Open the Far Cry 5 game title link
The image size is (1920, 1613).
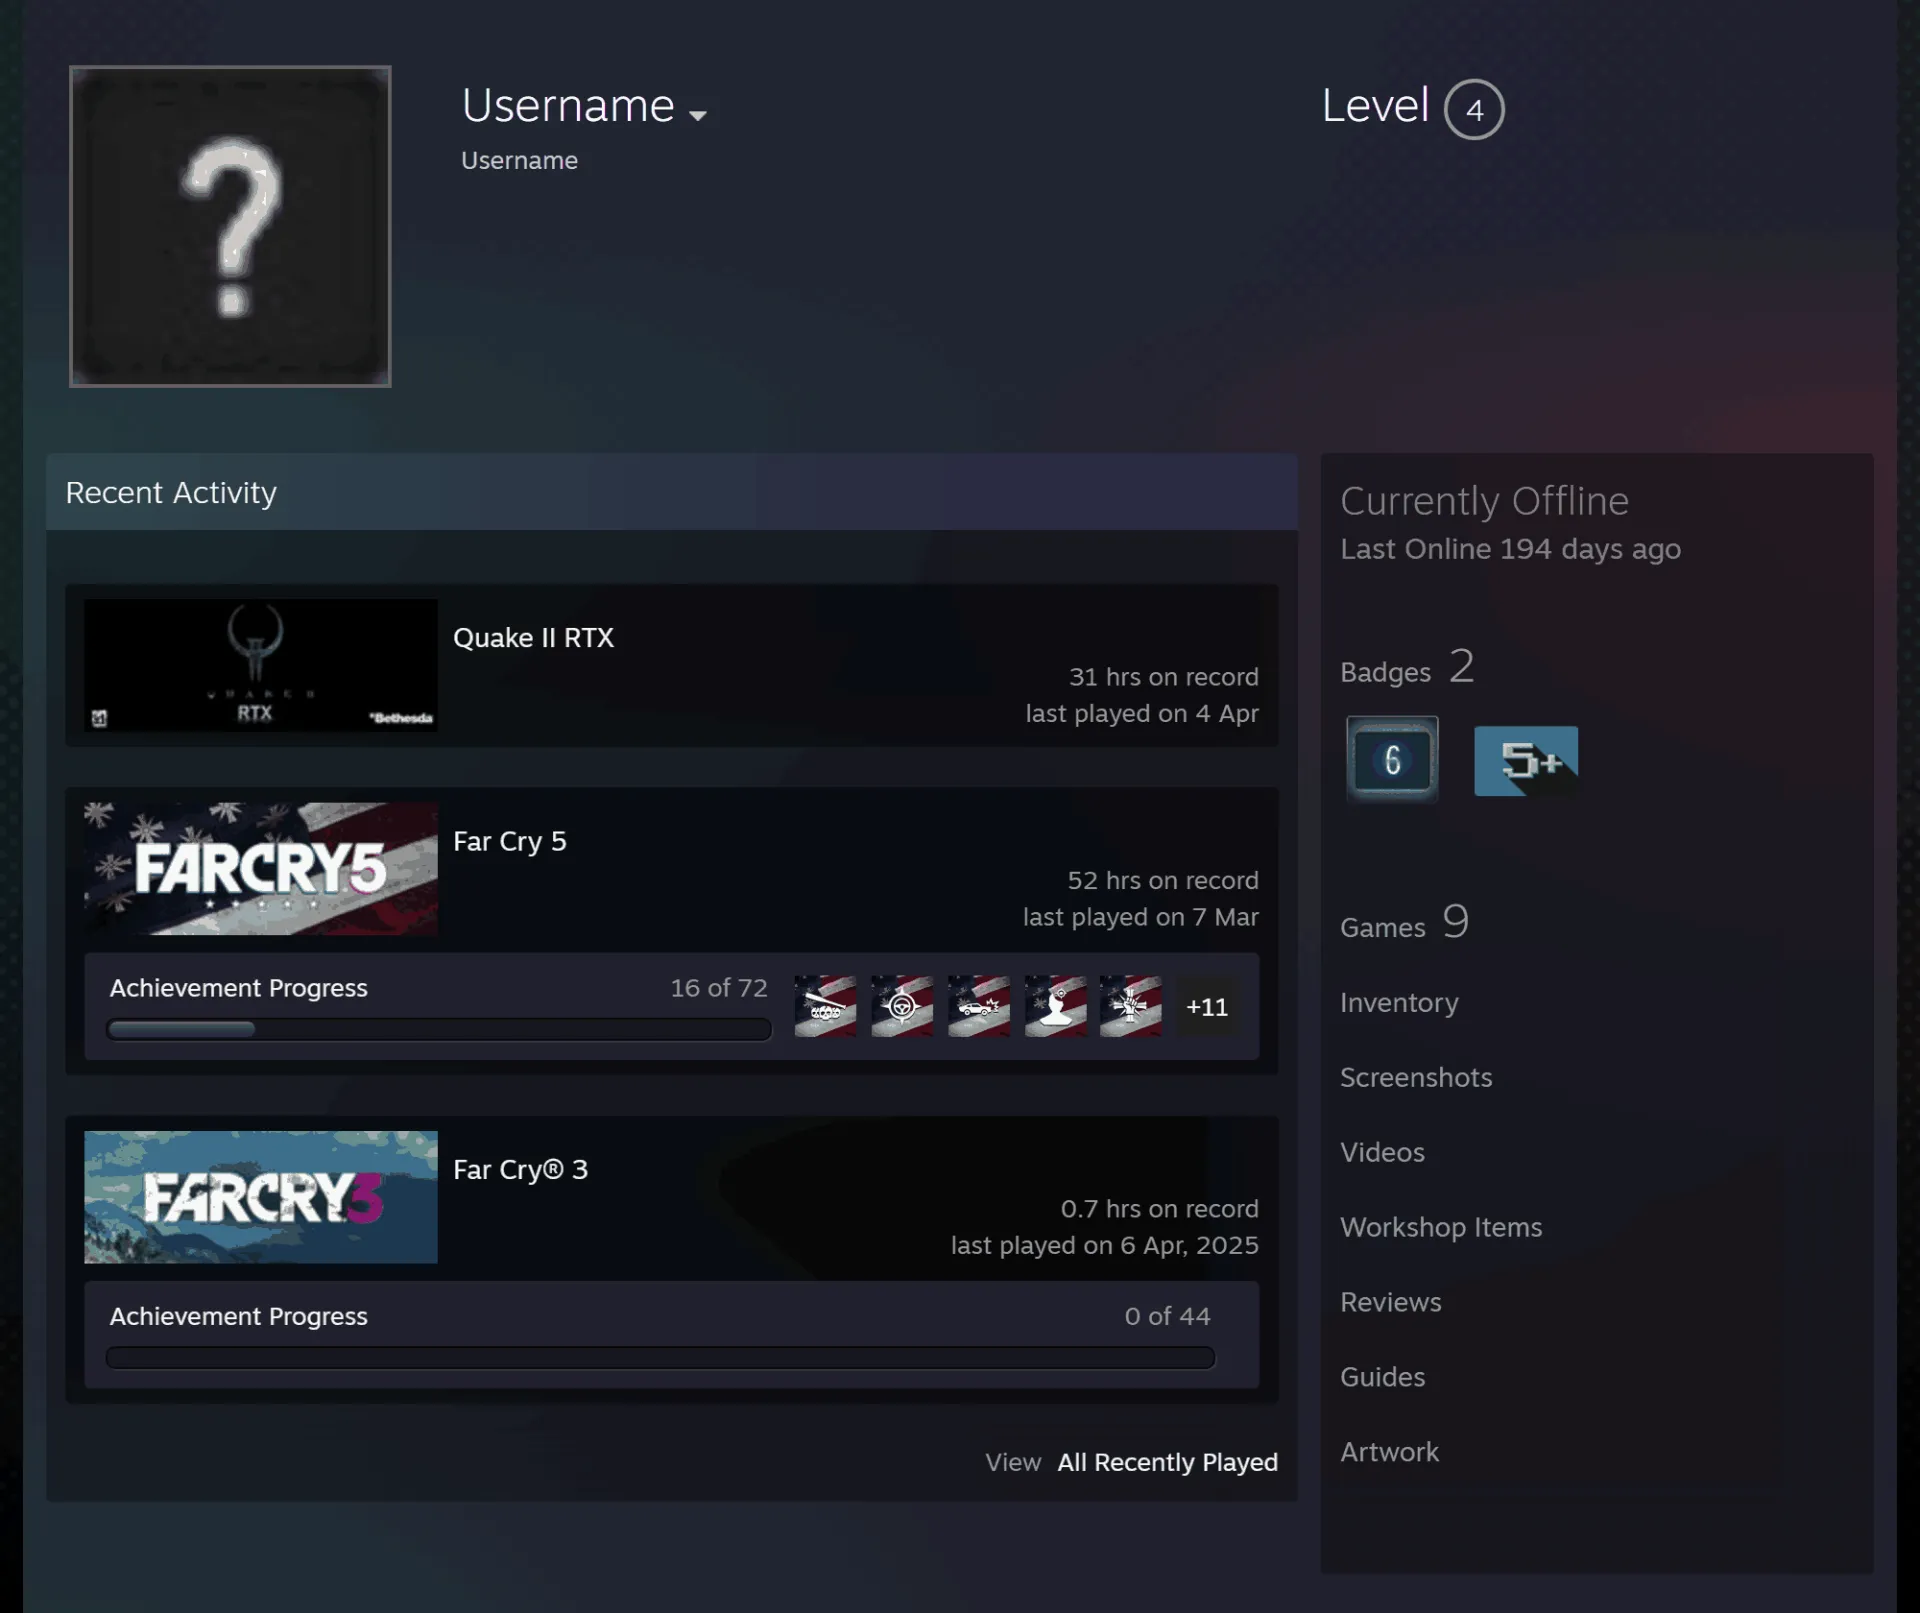[510, 841]
